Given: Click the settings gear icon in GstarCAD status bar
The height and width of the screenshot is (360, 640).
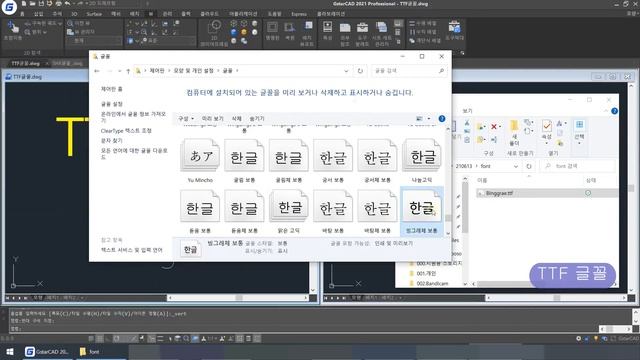Looking at the screenshot, I should 578,338.
